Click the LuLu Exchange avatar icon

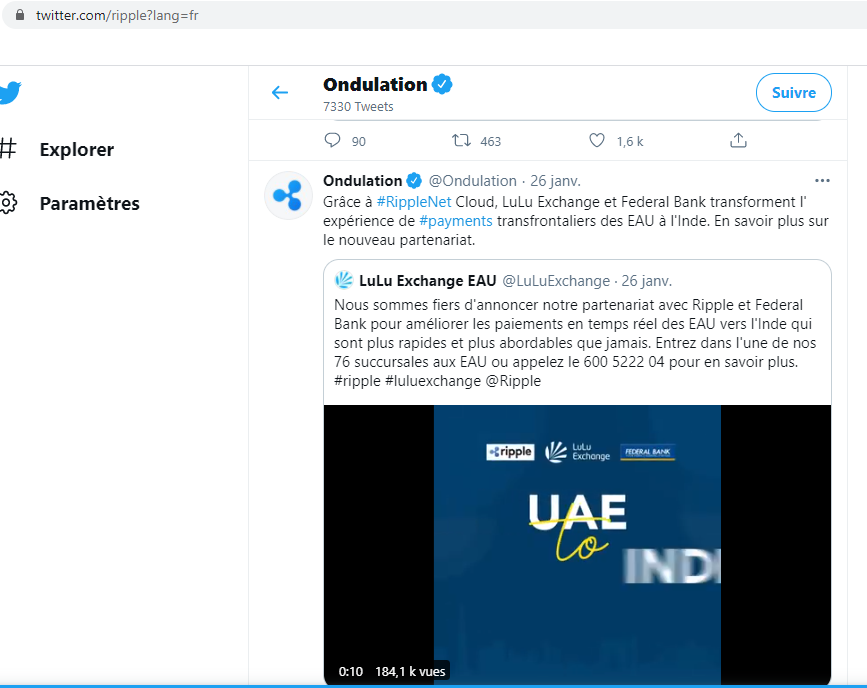pyautogui.click(x=344, y=280)
